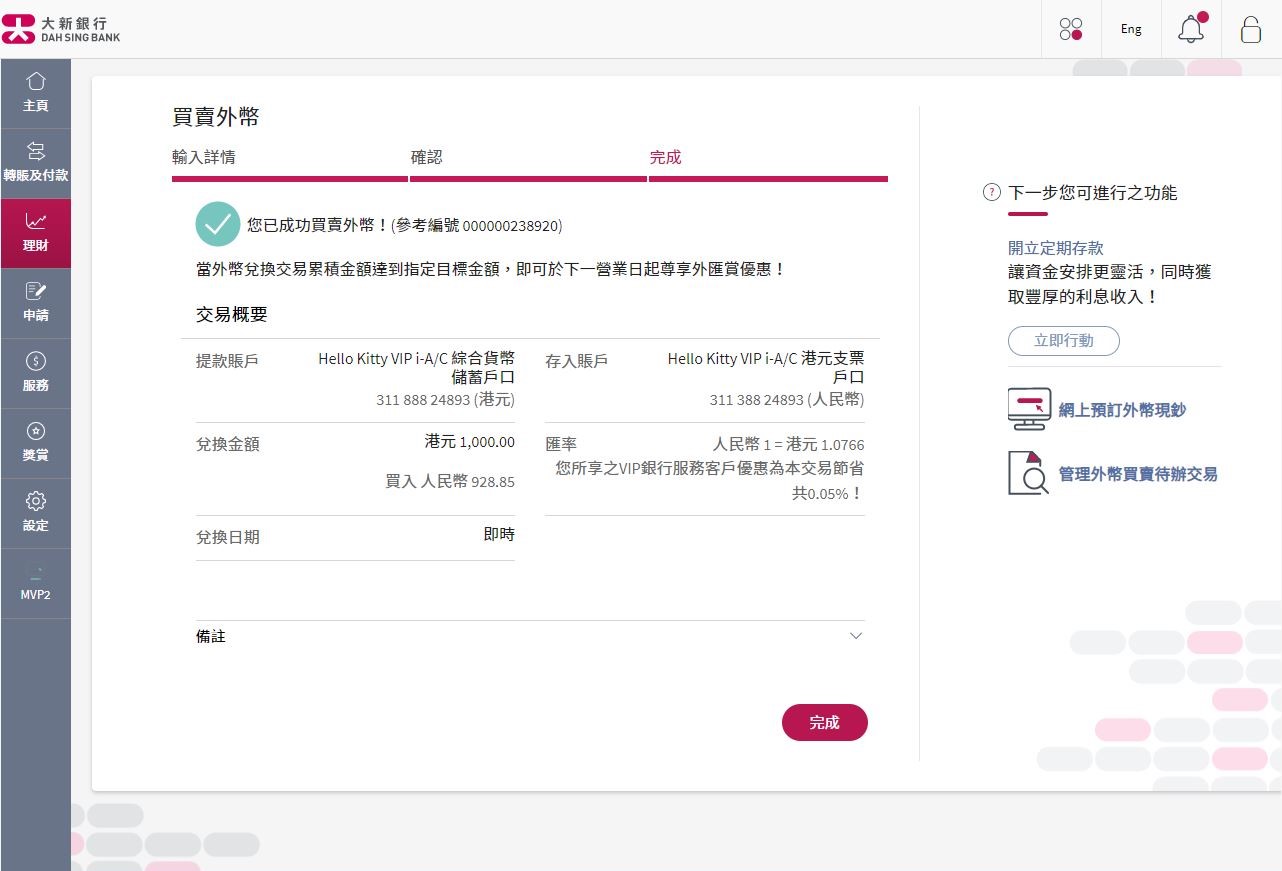The image size is (1282, 871).
Task: Click the lock logout icon
Action: point(1251,31)
